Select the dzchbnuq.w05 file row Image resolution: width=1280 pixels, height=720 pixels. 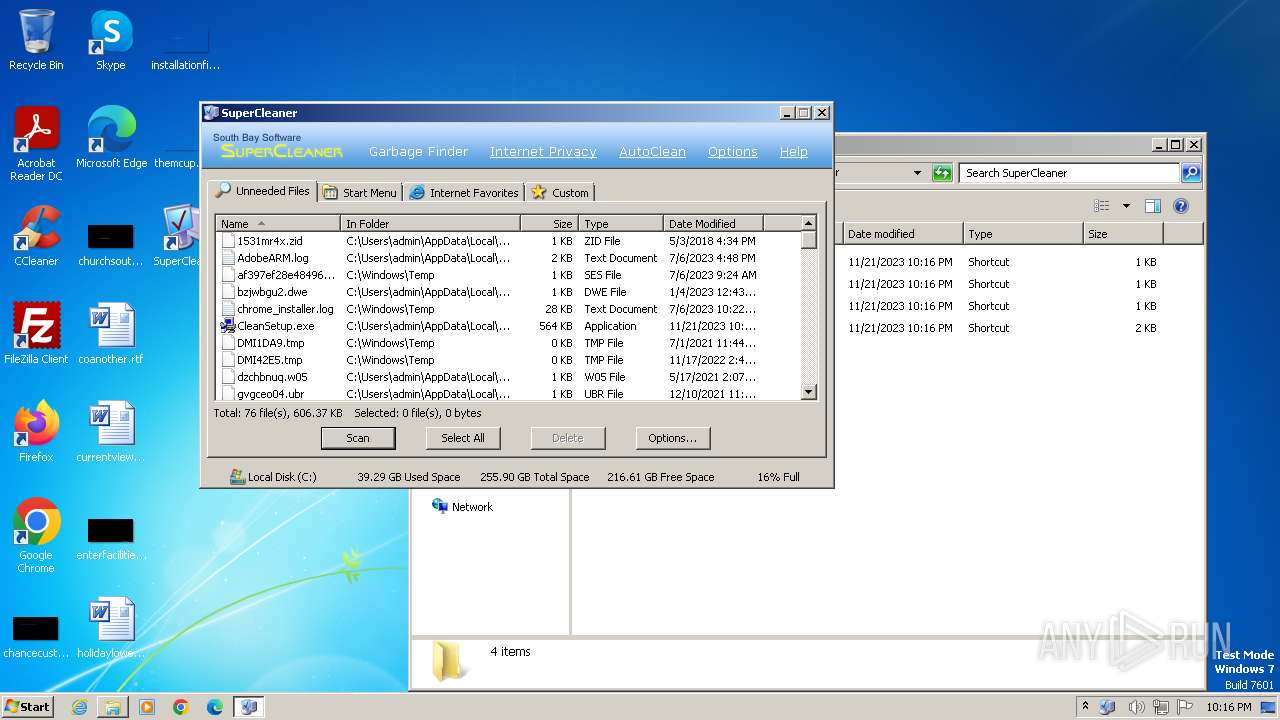pyautogui.click(x=508, y=377)
